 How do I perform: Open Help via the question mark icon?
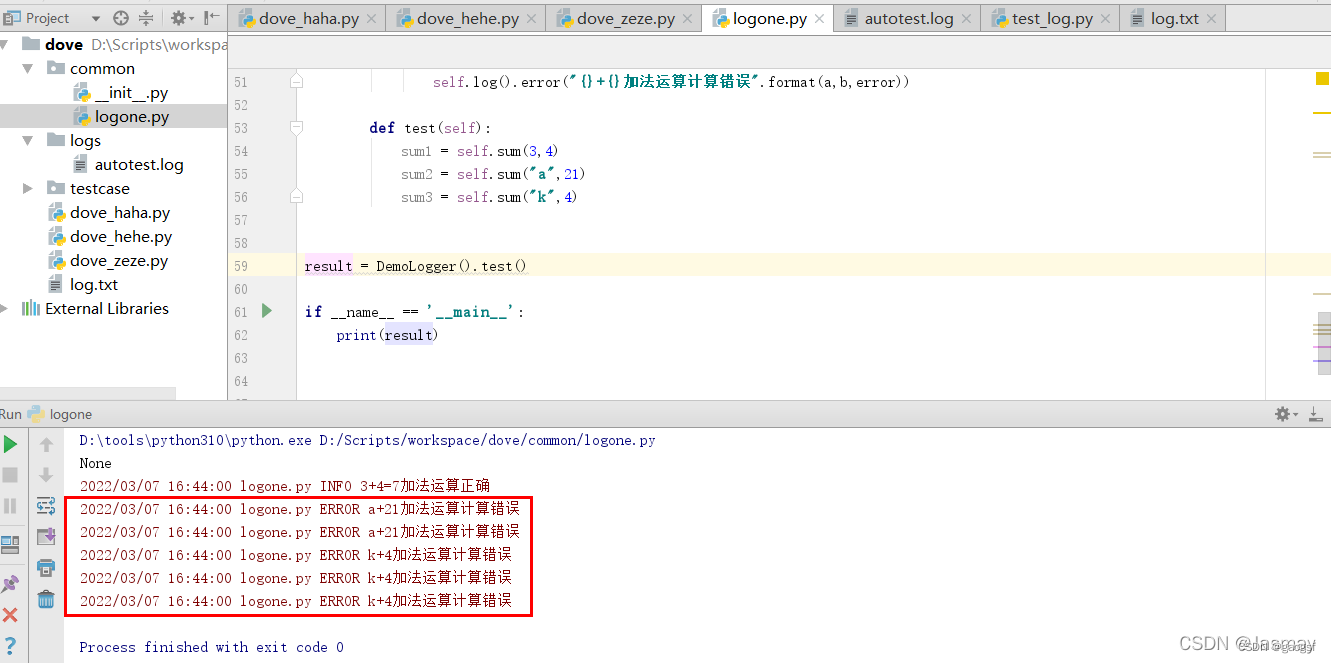coord(10,646)
